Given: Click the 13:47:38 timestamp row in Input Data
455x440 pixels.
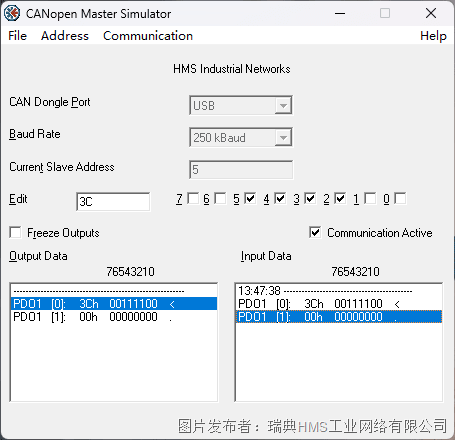Looking at the screenshot, I should point(339,291).
